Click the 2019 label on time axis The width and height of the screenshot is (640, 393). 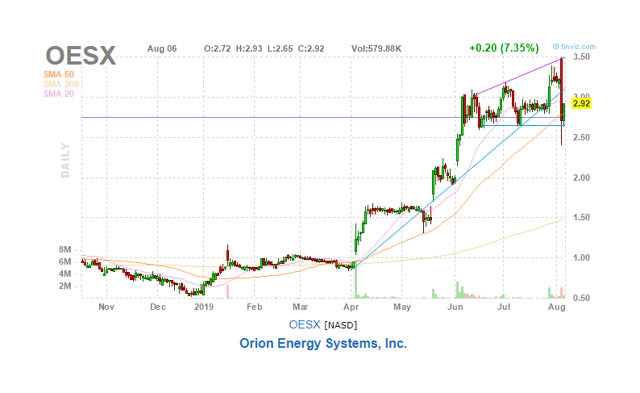tap(204, 306)
